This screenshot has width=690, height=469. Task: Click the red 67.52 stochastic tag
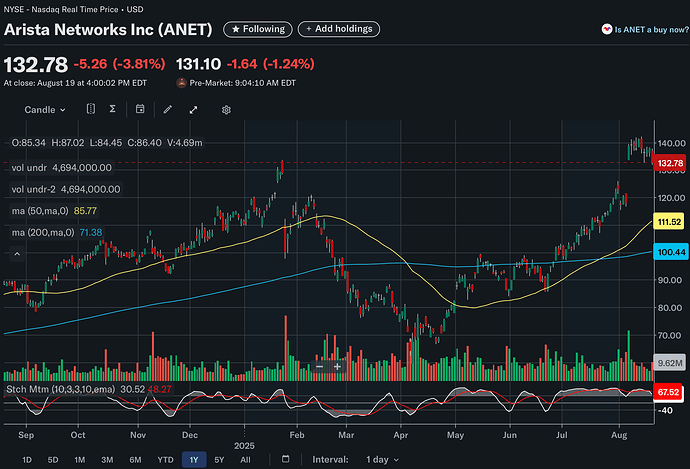(668, 392)
